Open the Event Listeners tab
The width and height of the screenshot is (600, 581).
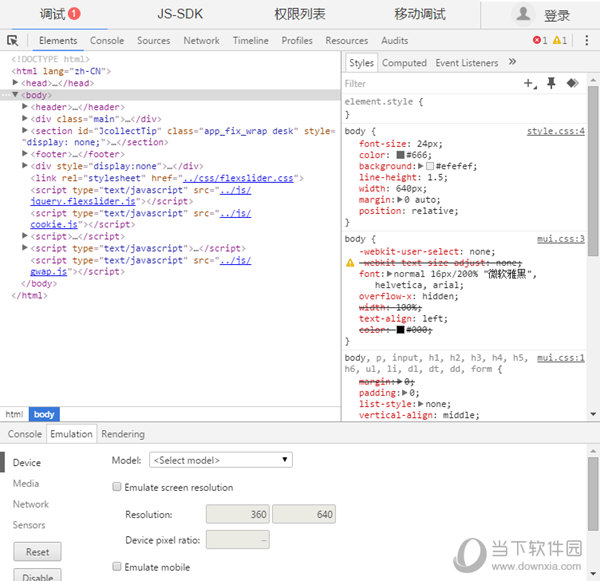(x=467, y=63)
